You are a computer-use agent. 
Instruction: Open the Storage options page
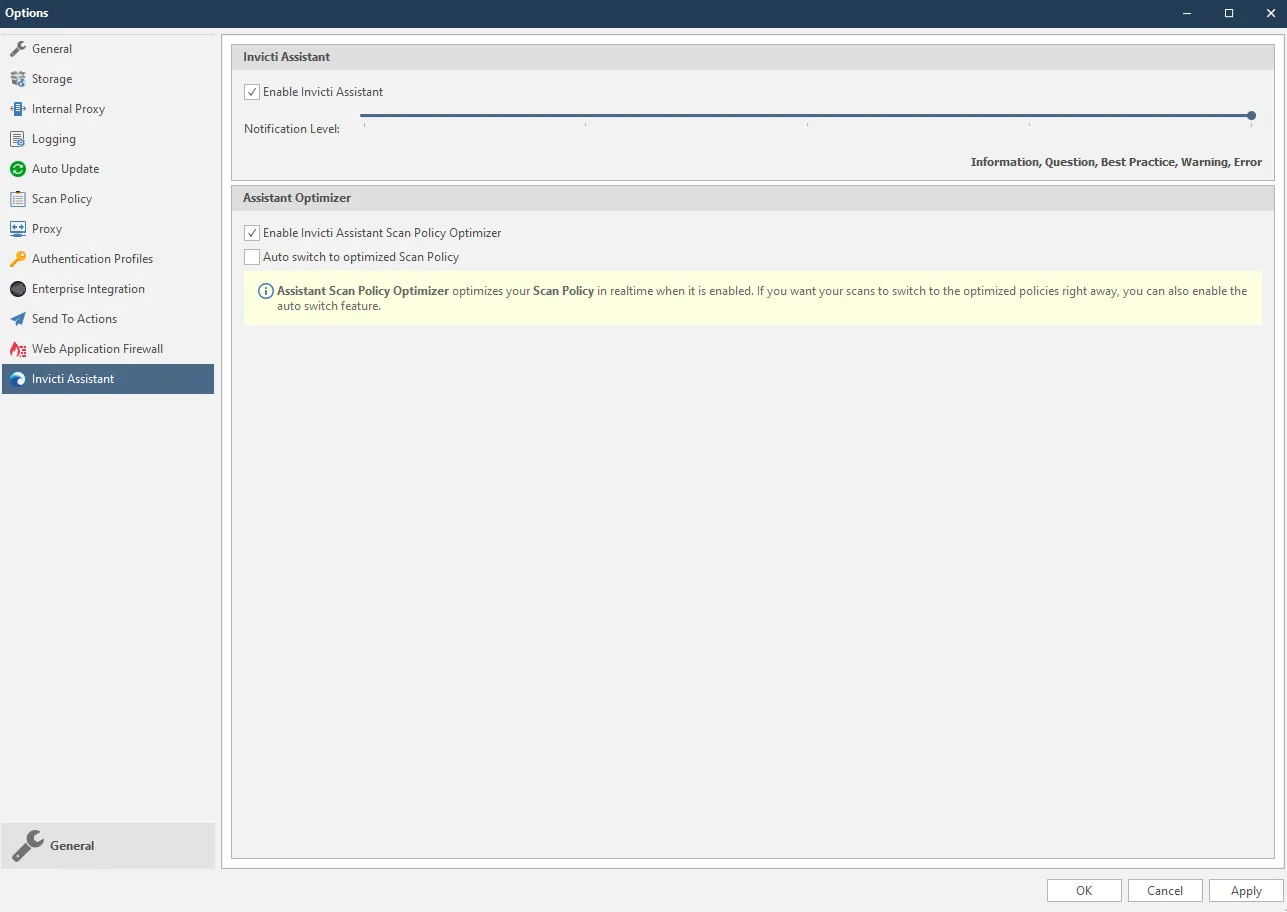[108, 79]
